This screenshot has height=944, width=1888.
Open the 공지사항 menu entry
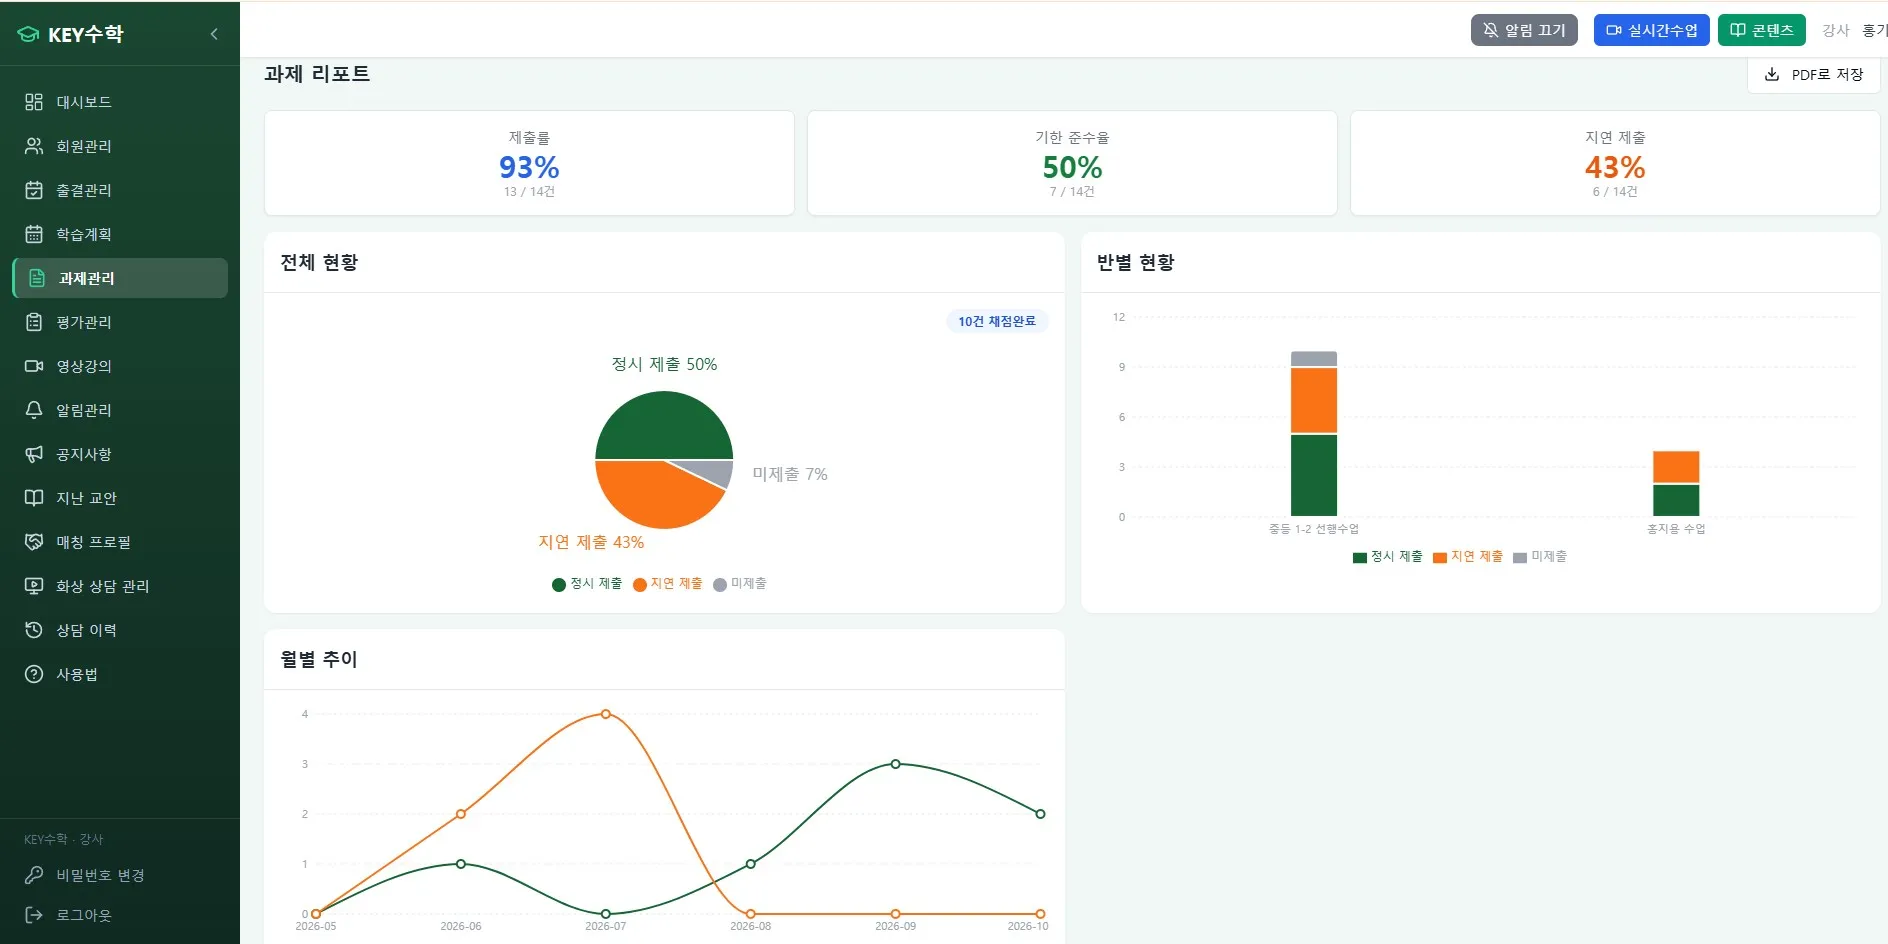tap(120, 454)
